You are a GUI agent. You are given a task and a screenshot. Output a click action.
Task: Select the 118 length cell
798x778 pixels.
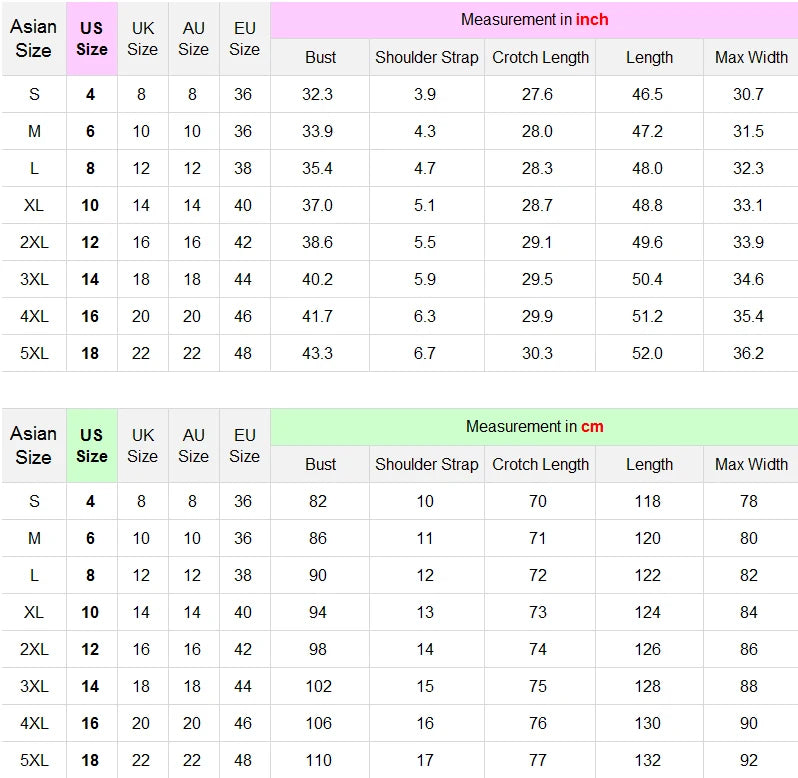647,501
